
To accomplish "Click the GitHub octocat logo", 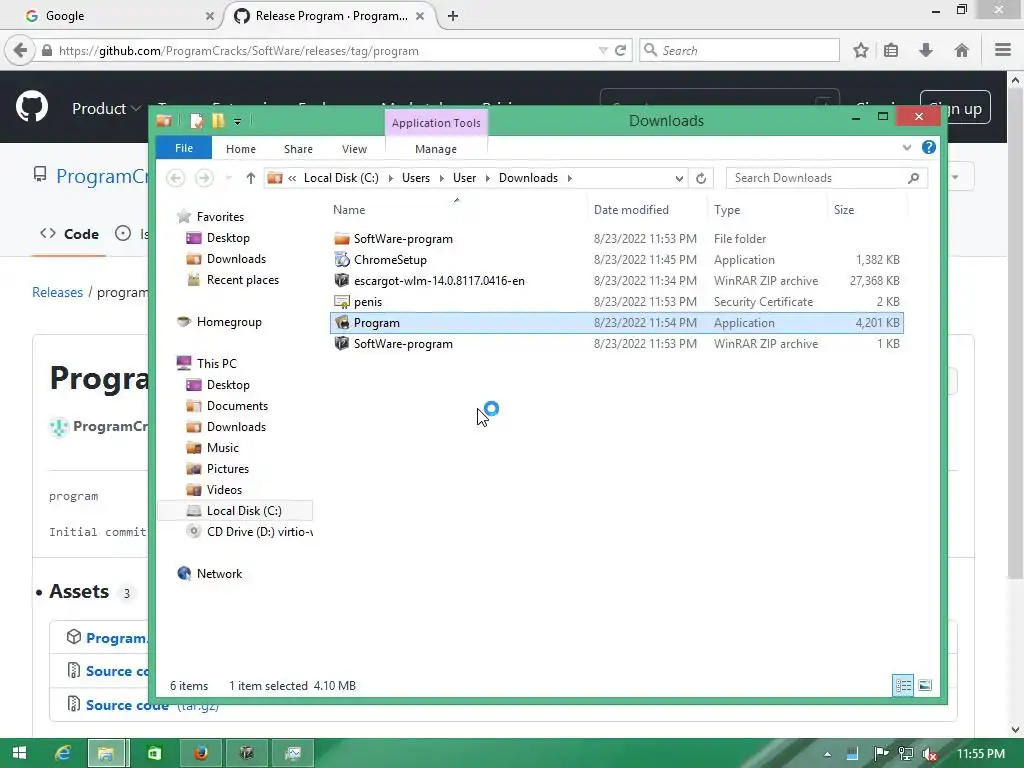I will 32,107.
